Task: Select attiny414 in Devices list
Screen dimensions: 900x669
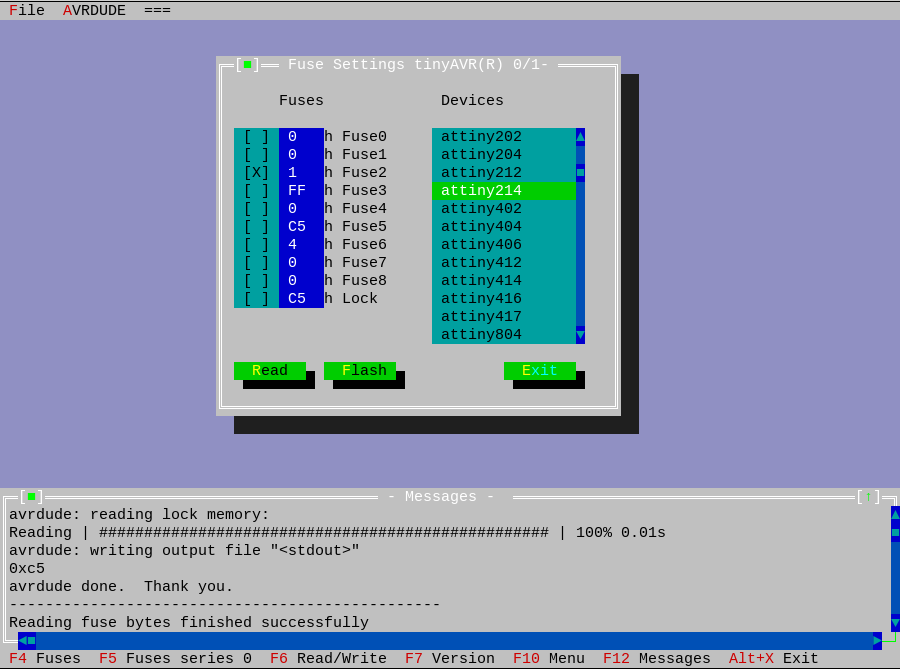Action: [503, 281]
